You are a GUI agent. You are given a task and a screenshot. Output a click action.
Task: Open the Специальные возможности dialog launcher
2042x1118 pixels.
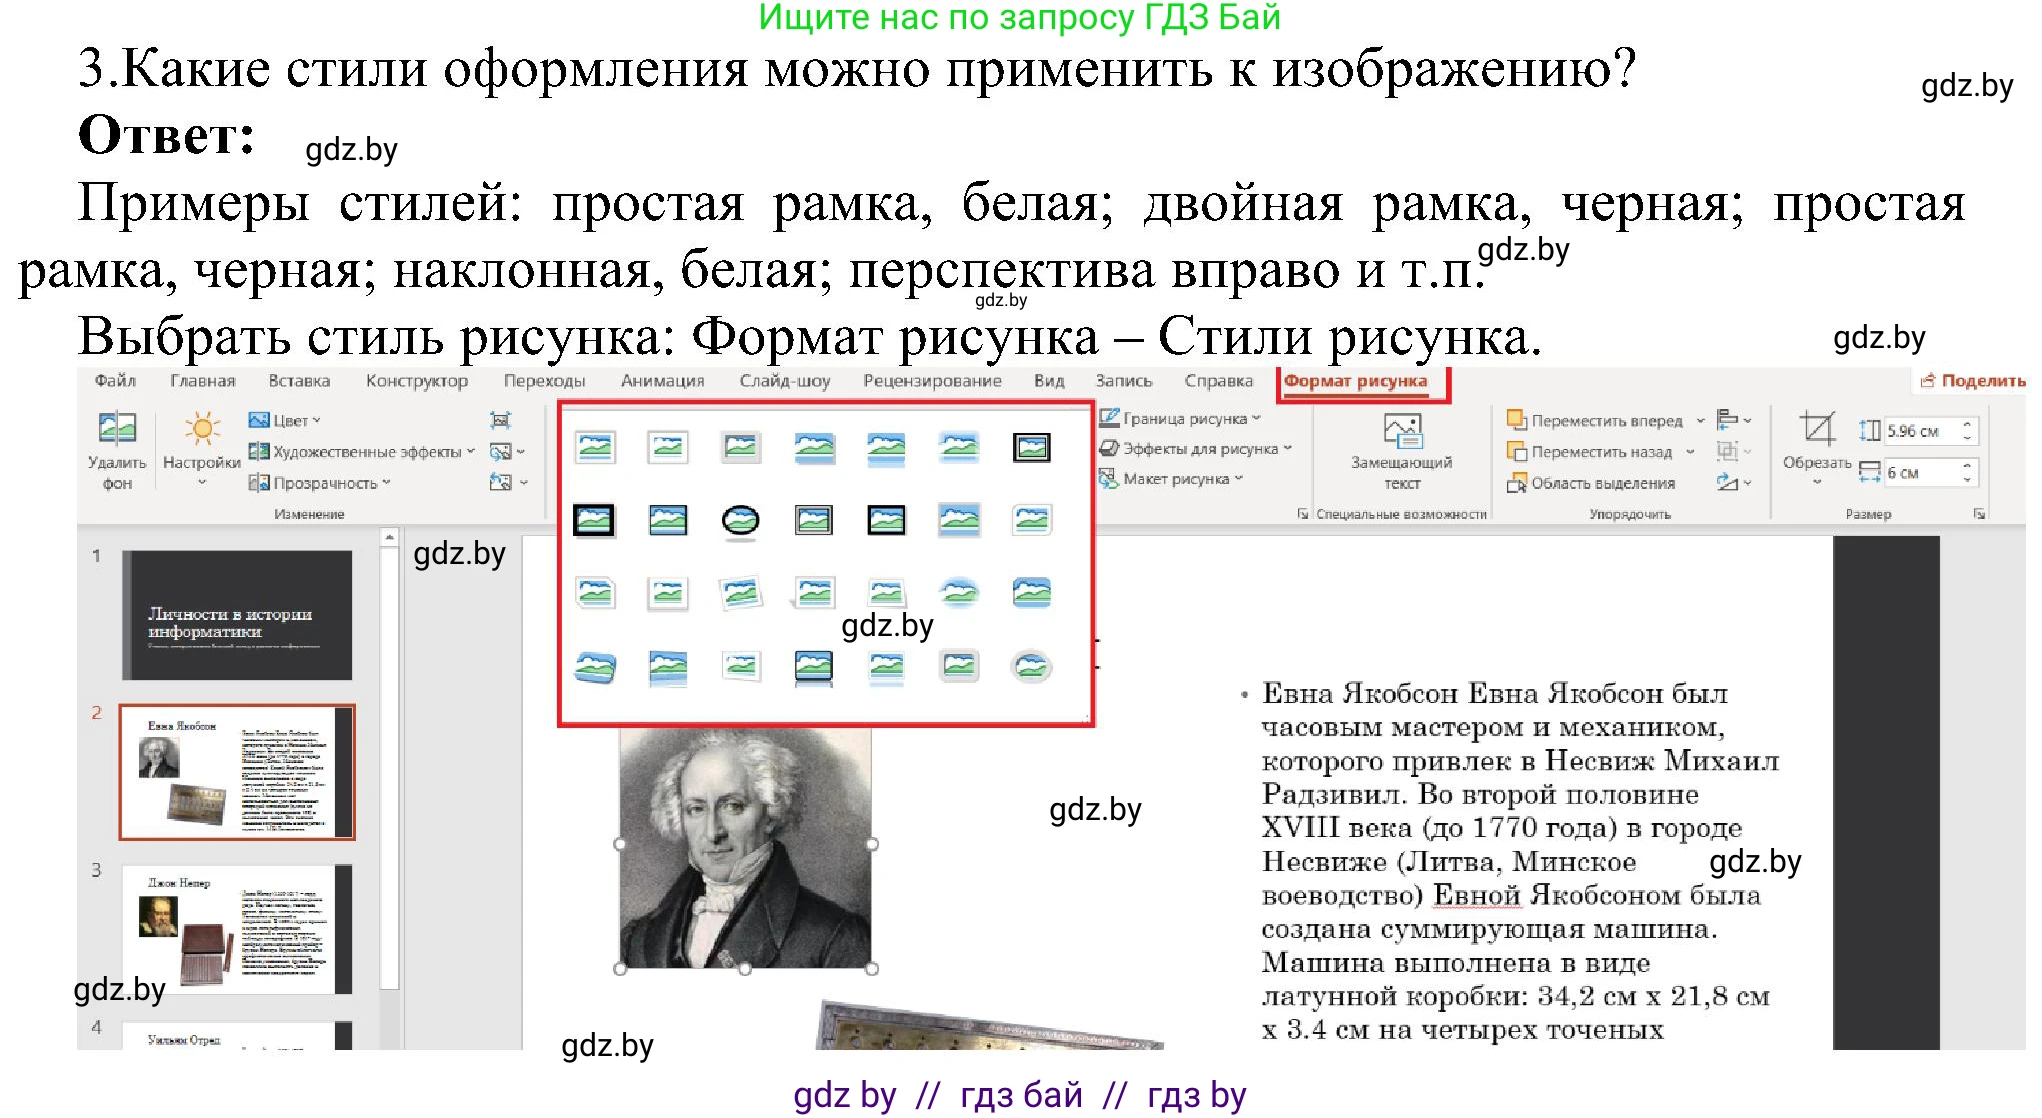pos(1303,513)
